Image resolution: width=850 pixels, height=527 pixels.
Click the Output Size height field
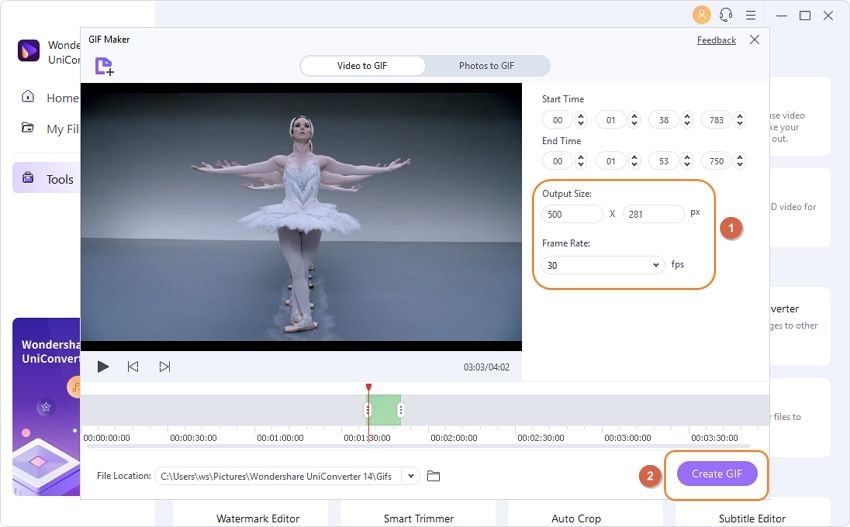652,213
